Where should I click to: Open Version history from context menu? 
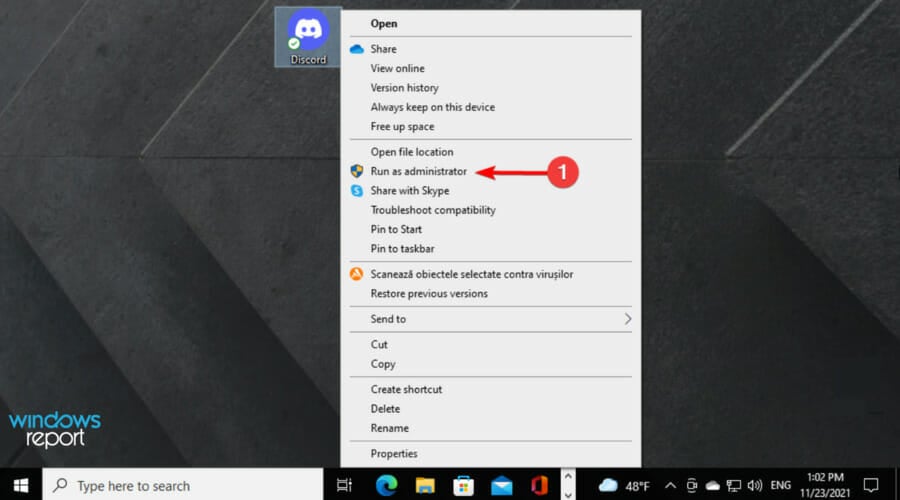[404, 88]
